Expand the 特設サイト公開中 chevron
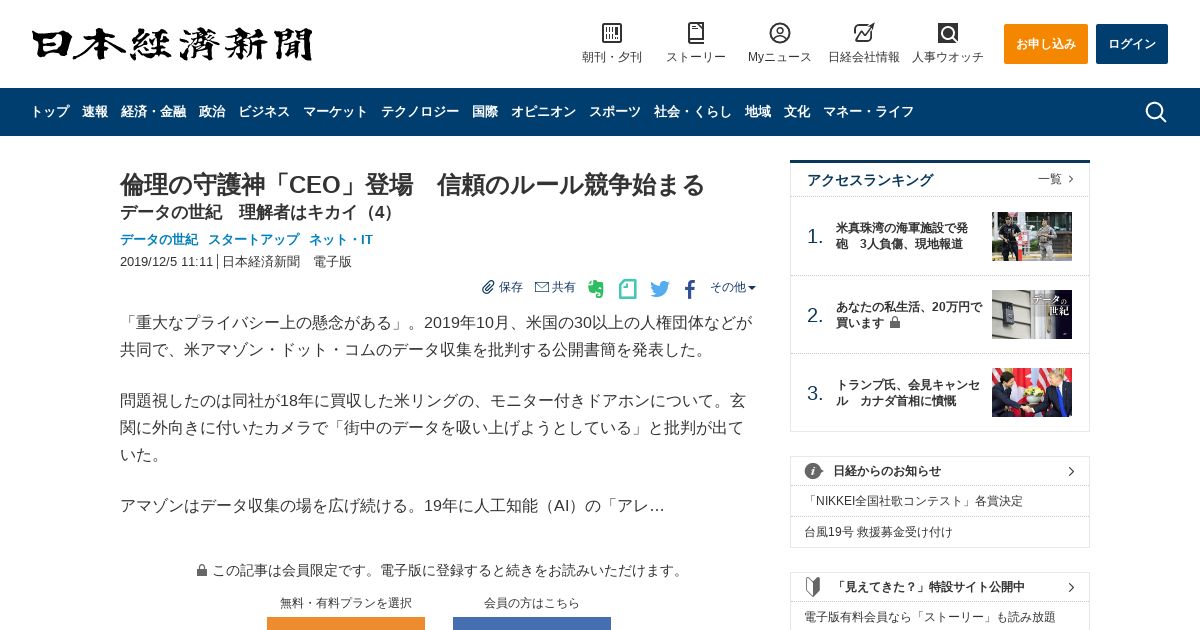1200x630 pixels. [1071, 587]
